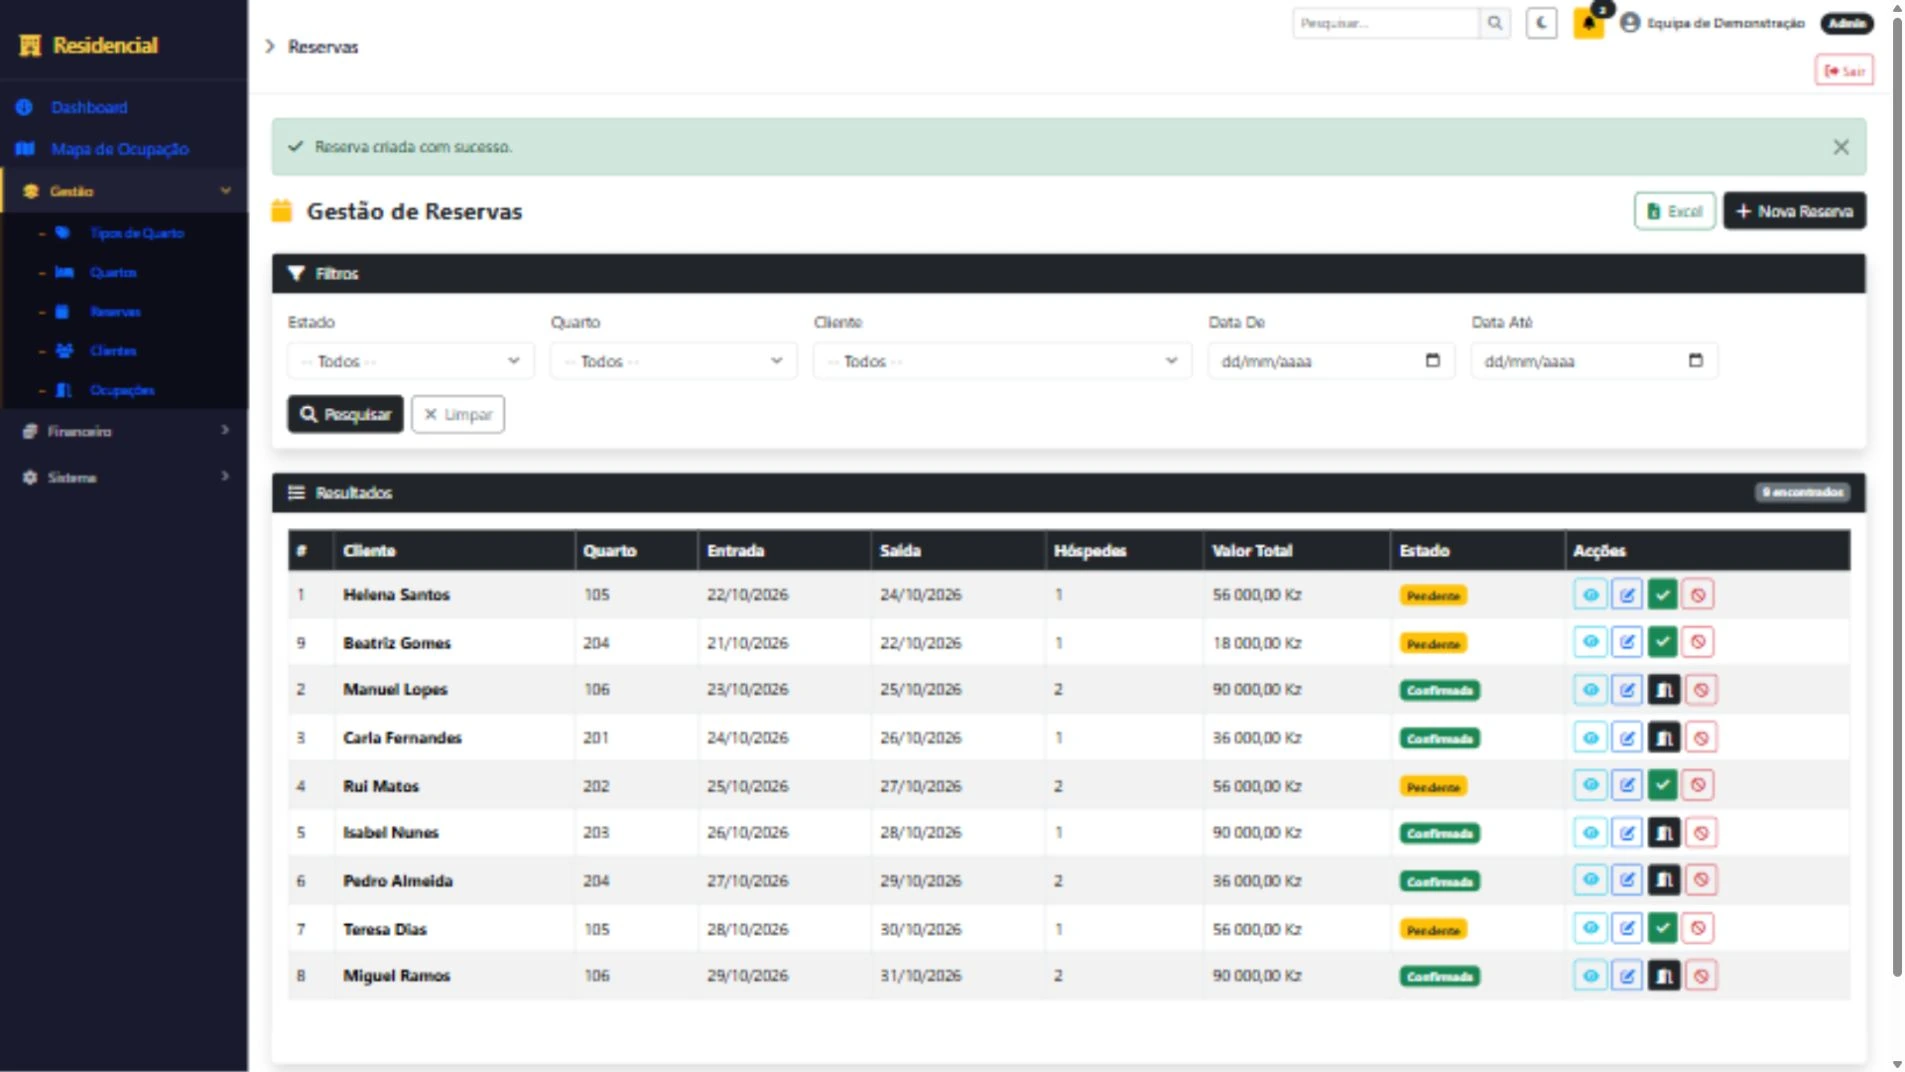Open the Estado filter dropdown
The height and width of the screenshot is (1072, 1905).
[411, 361]
